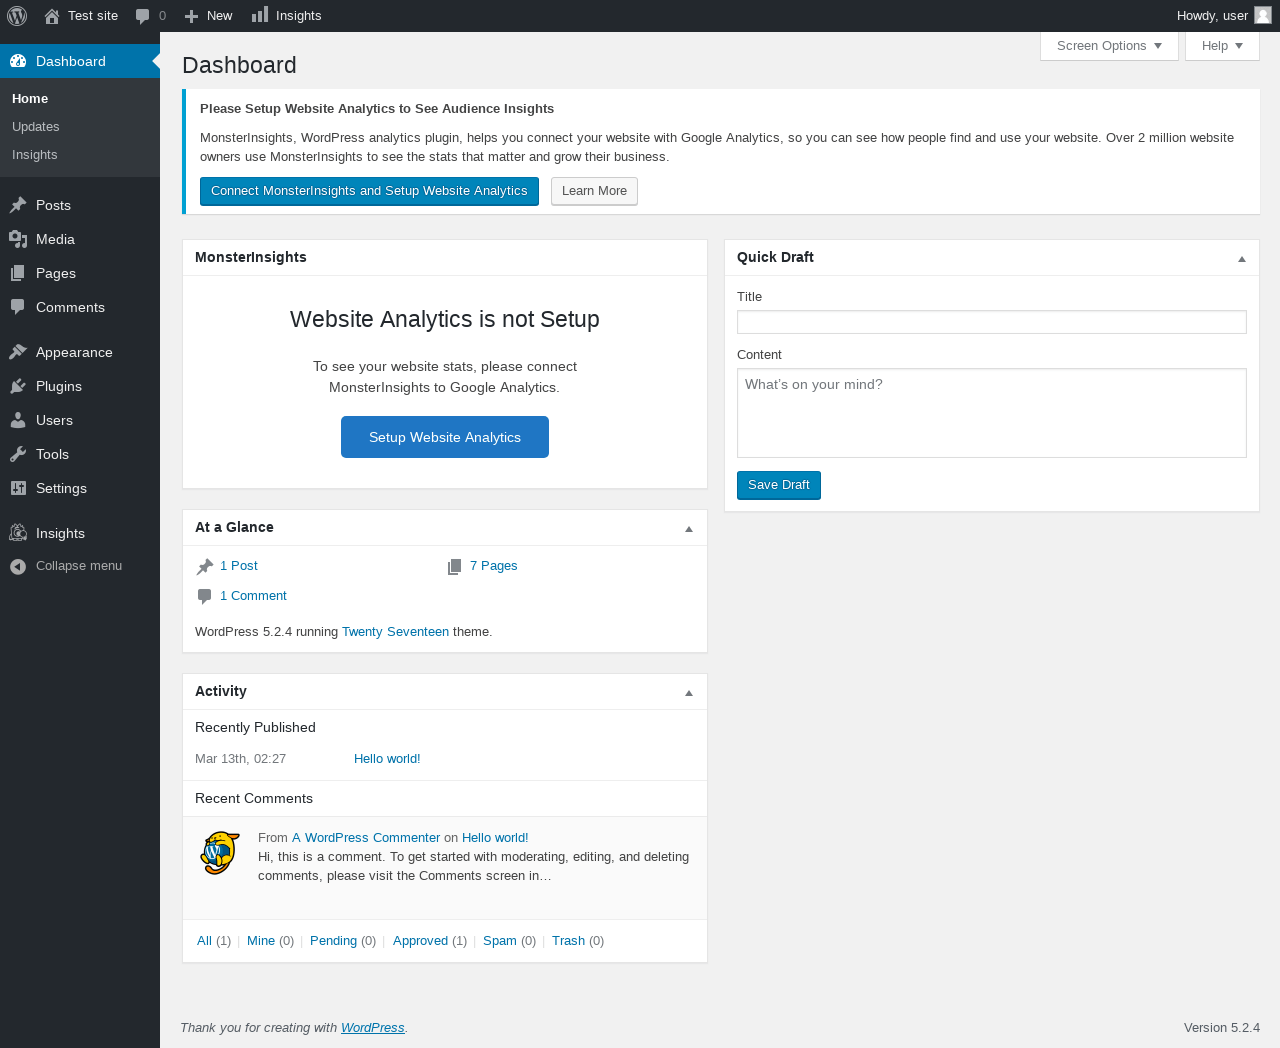Collapse the Activity widget
1280x1048 pixels.
[x=689, y=693]
